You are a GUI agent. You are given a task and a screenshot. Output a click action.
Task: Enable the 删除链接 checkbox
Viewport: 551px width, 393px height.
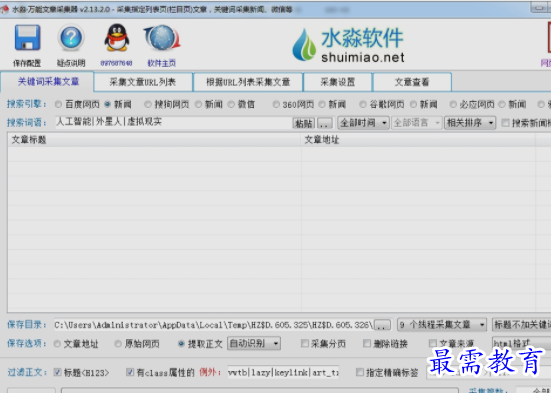click(x=367, y=343)
